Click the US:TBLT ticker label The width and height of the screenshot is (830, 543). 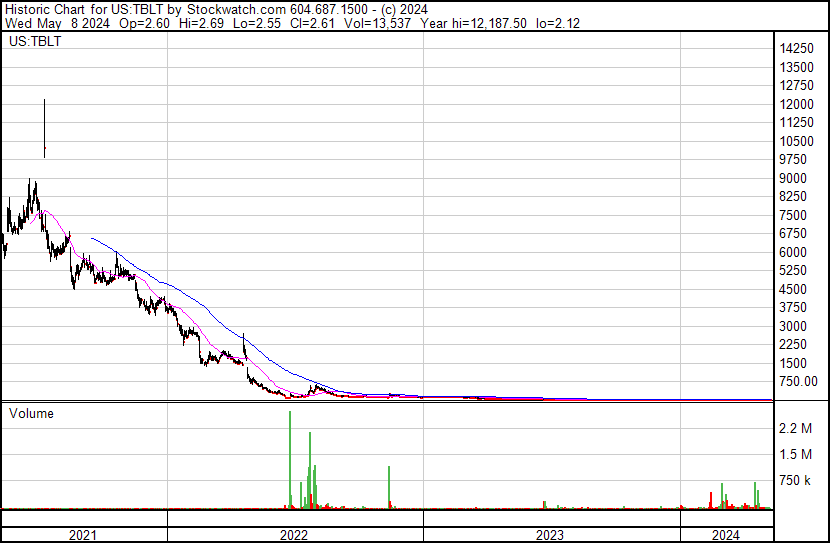[x=32, y=42]
